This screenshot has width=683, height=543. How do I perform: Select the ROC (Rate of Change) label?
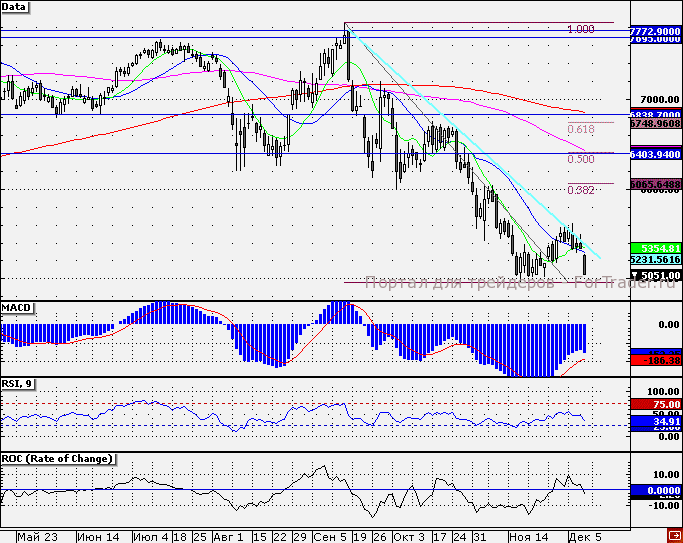(57, 459)
